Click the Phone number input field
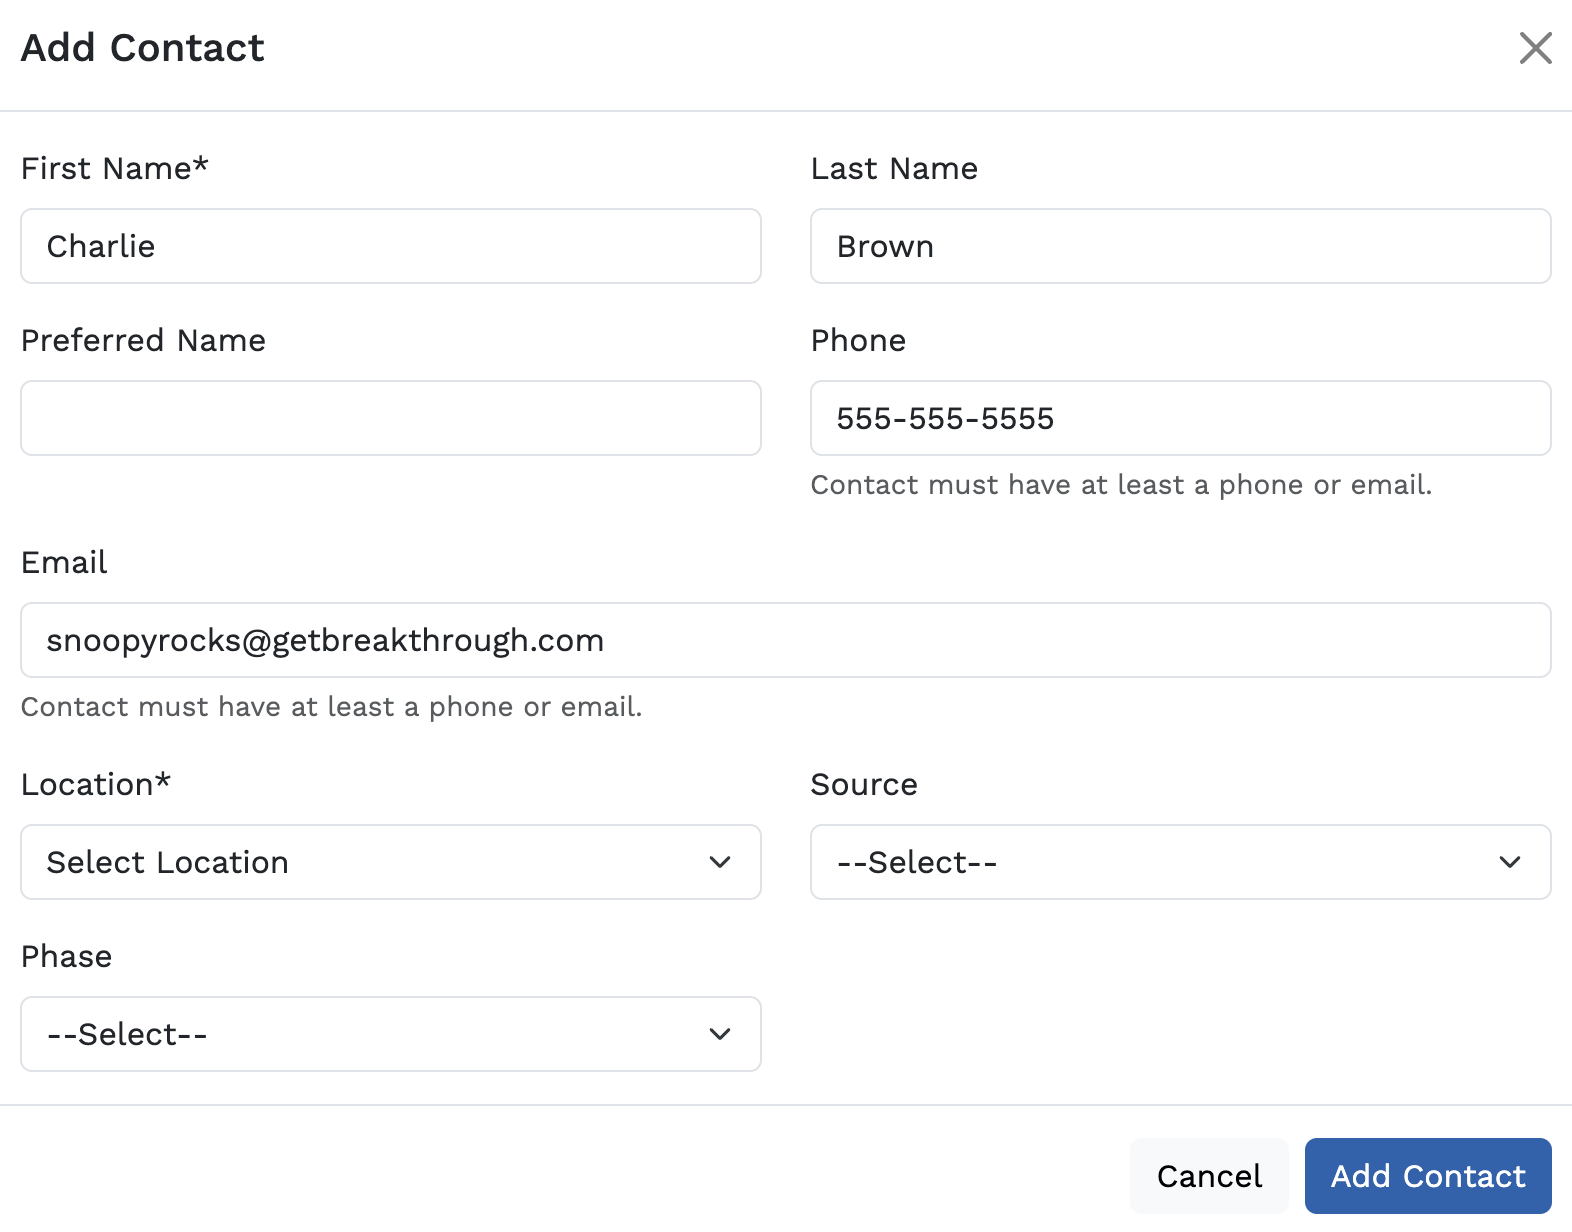The image size is (1572, 1232). [1181, 418]
